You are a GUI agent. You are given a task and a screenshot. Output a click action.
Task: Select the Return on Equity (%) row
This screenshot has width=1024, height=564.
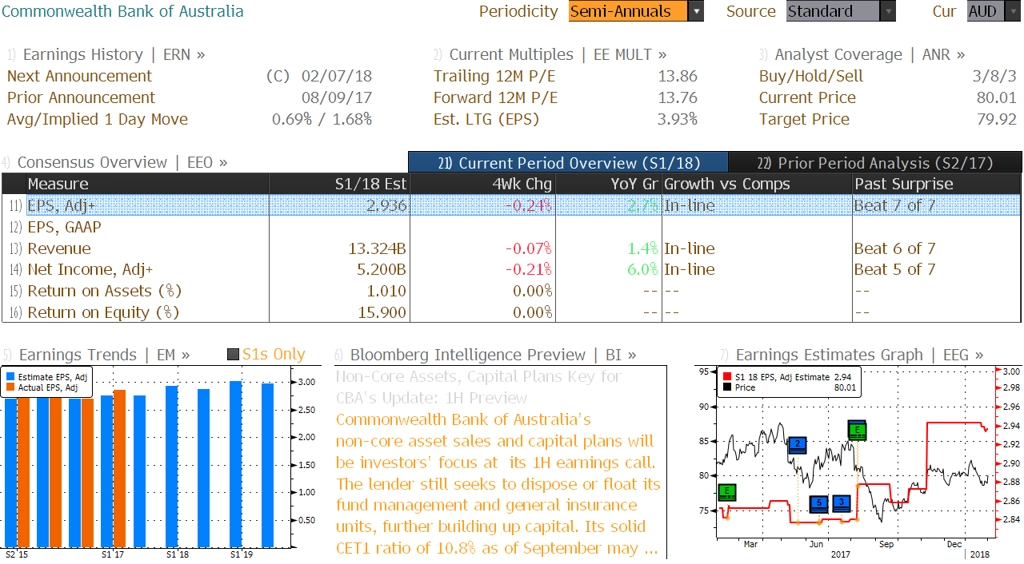tap(511, 312)
